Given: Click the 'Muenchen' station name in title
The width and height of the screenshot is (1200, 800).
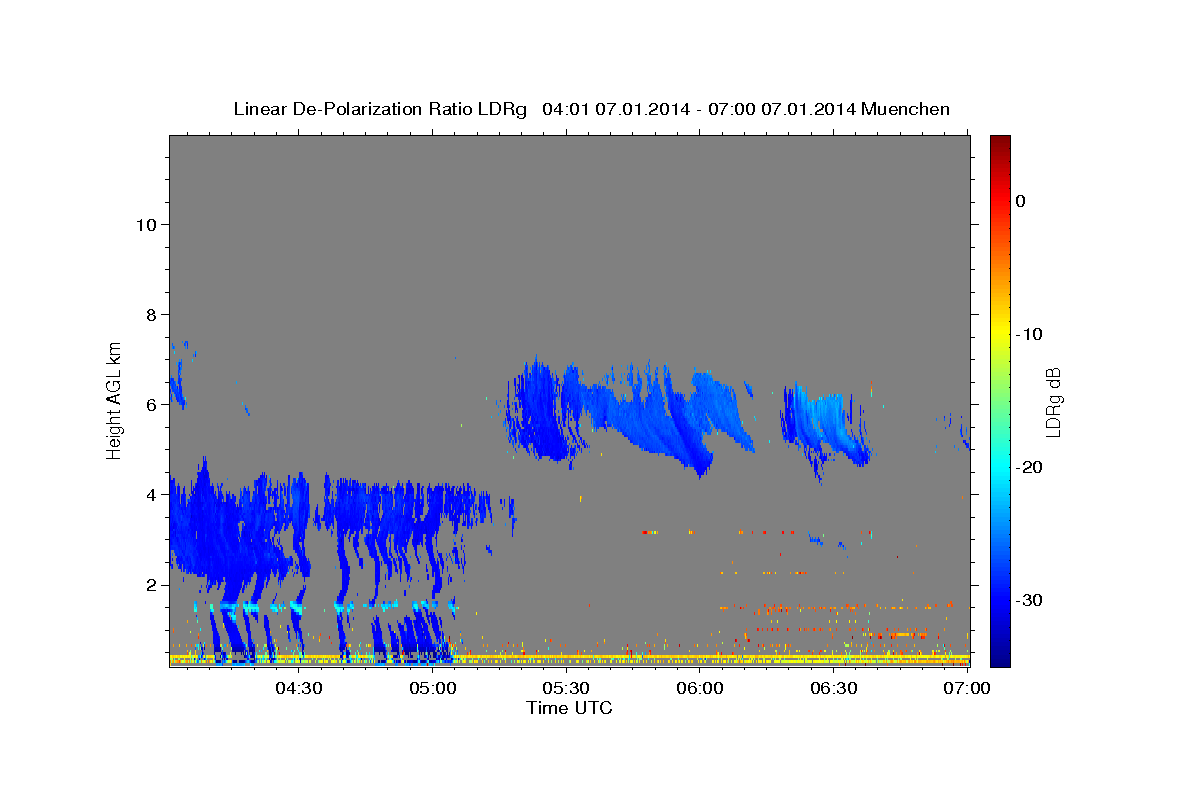Looking at the screenshot, I should click(905, 109).
